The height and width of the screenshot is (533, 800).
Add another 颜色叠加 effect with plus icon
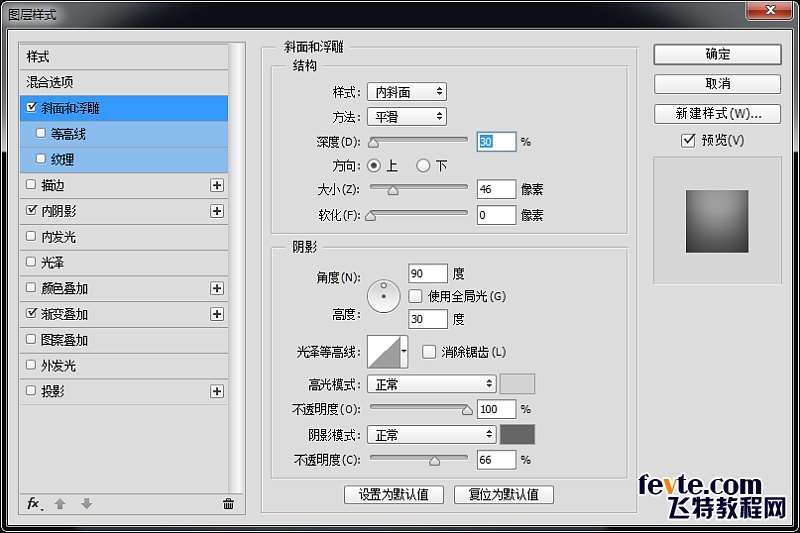[x=217, y=288]
